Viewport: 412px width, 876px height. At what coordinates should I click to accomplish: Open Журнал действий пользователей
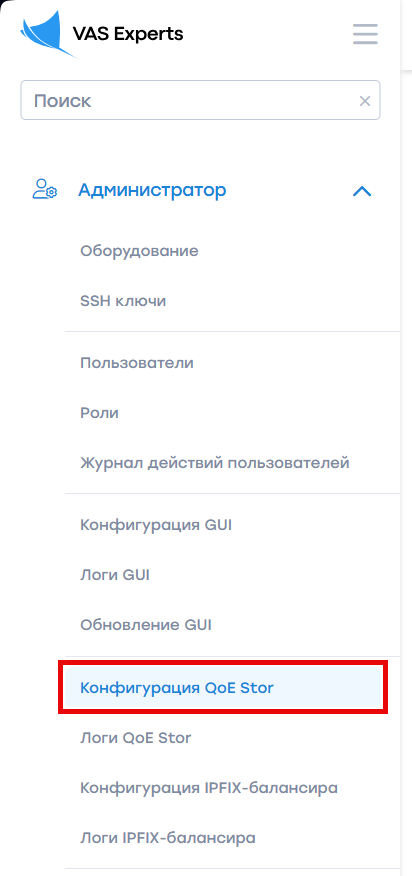[x=215, y=463]
